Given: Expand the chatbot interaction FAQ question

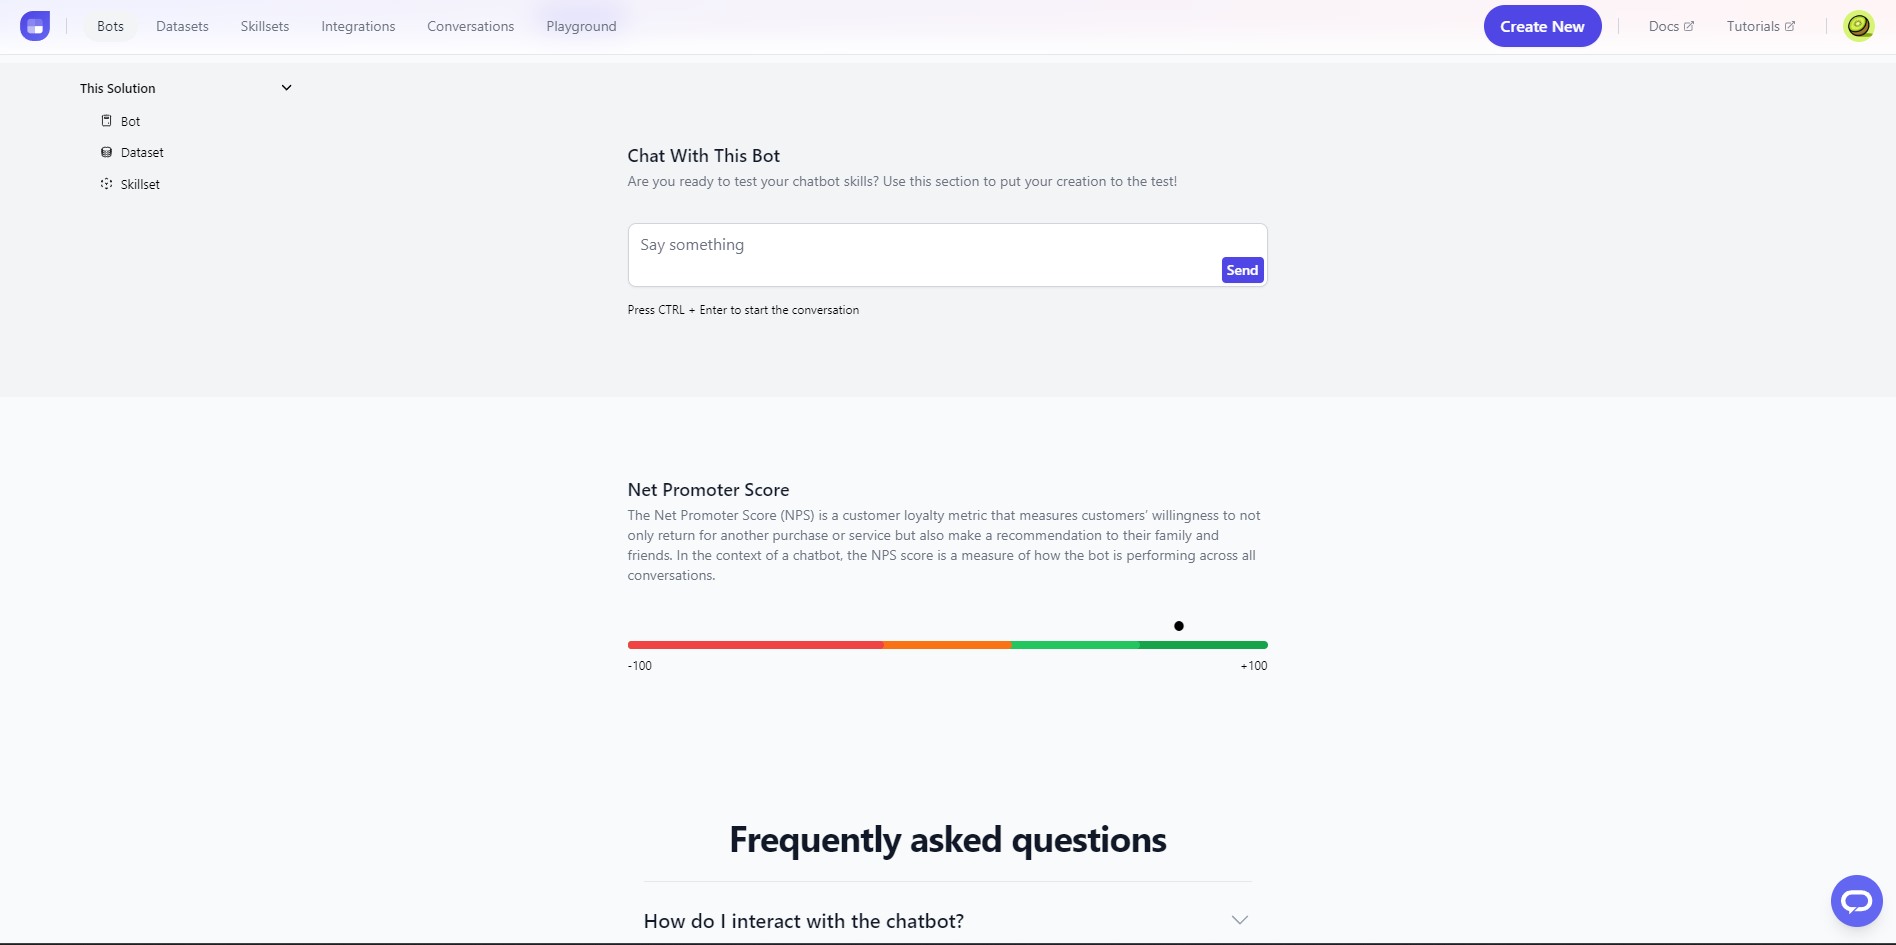Looking at the screenshot, I should pos(947,921).
